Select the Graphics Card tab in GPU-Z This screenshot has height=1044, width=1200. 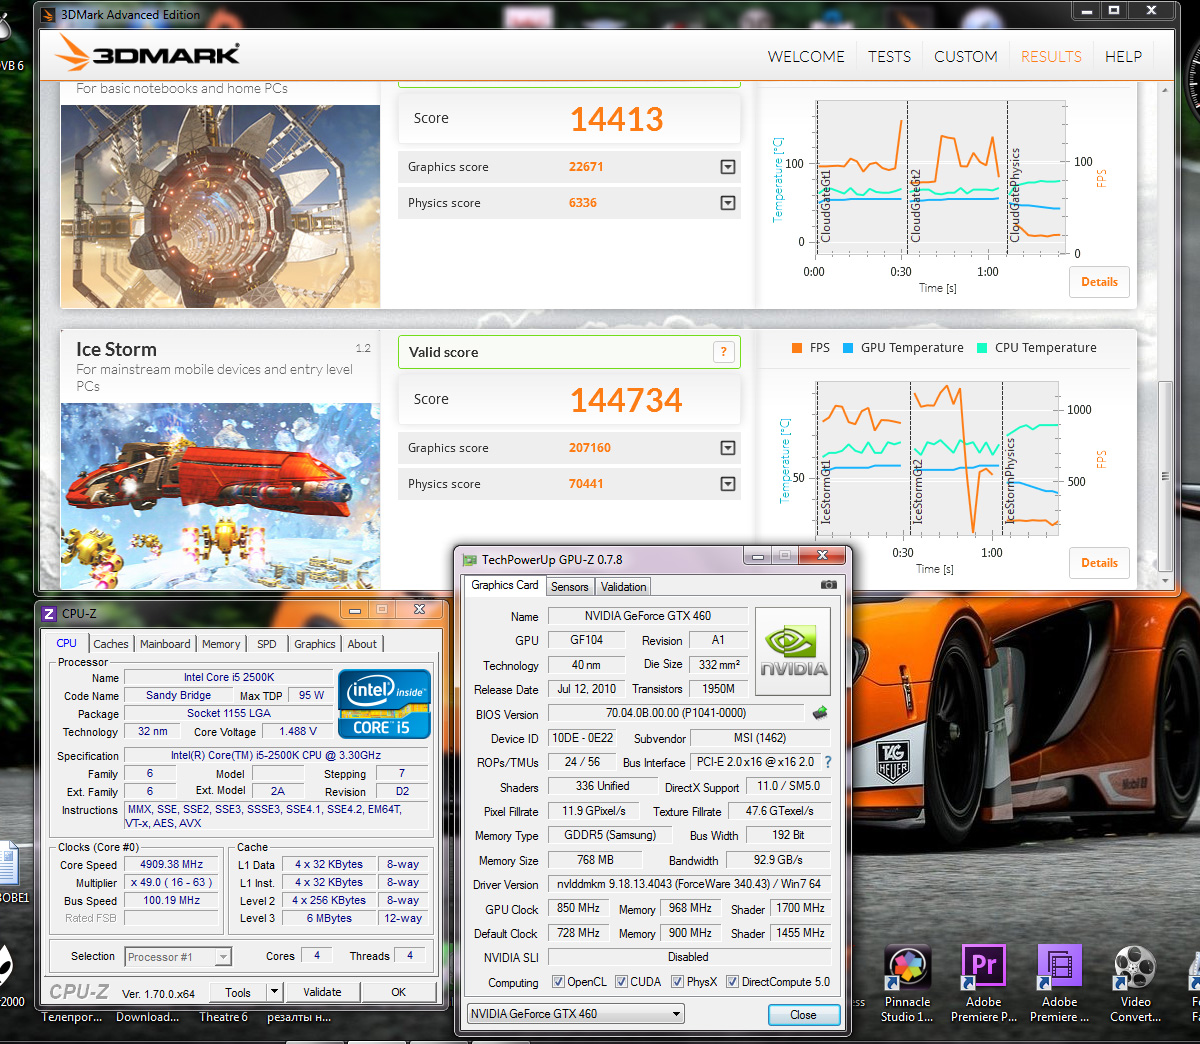pos(505,585)
